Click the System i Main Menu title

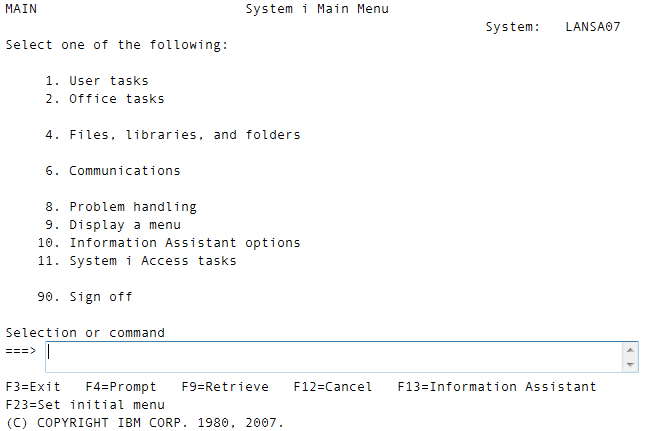[317, 9]
